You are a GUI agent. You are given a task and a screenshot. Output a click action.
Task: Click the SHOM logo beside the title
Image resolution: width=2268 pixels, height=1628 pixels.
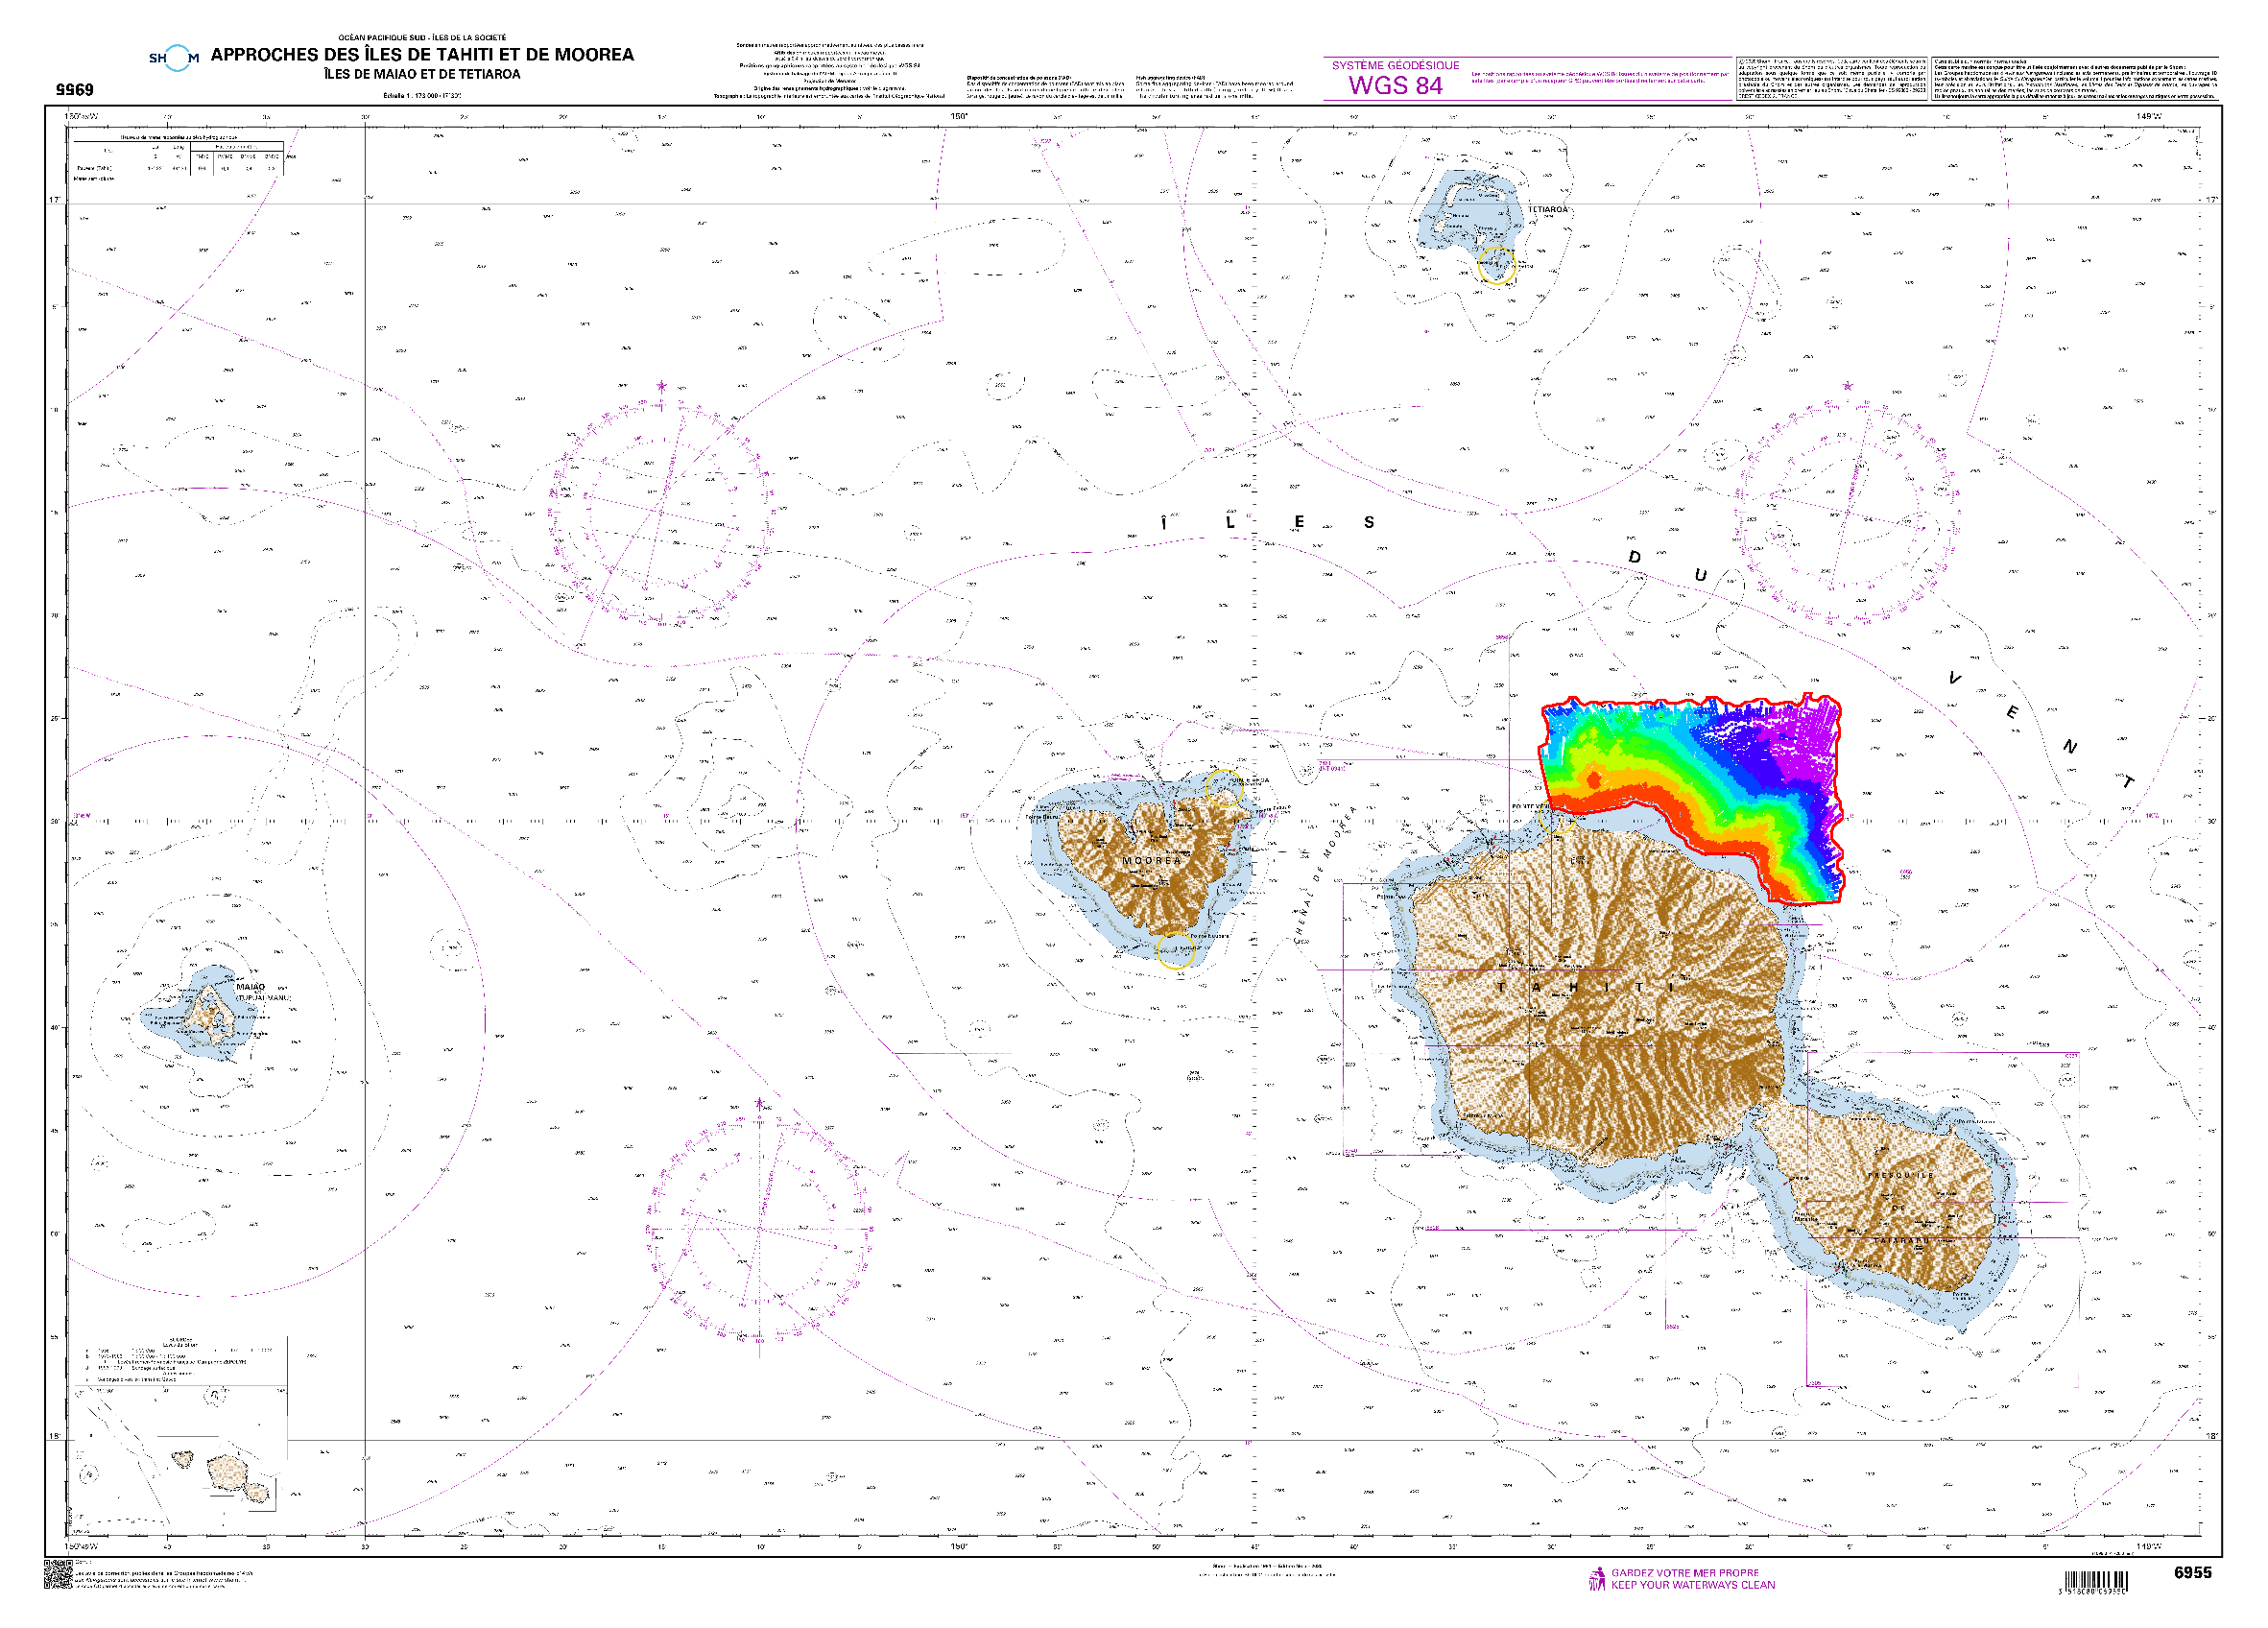tap(174, 58)
